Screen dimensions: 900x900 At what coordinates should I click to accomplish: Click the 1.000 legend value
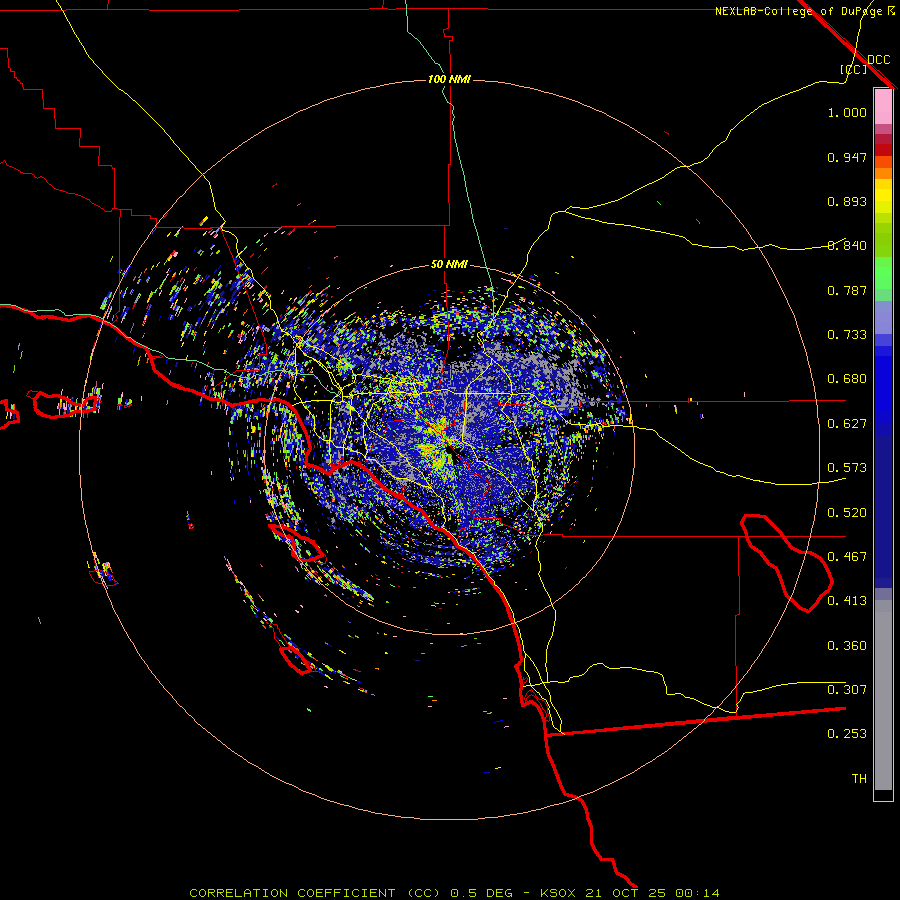pos(847,112)
